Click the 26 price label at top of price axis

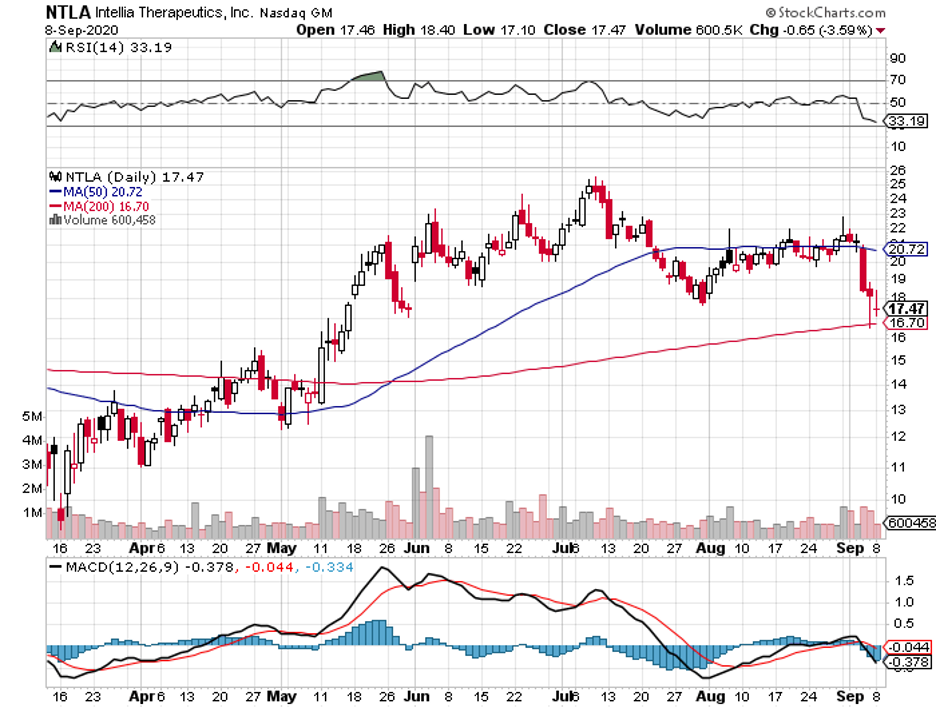pyautogui.click(x=897, y=171)
